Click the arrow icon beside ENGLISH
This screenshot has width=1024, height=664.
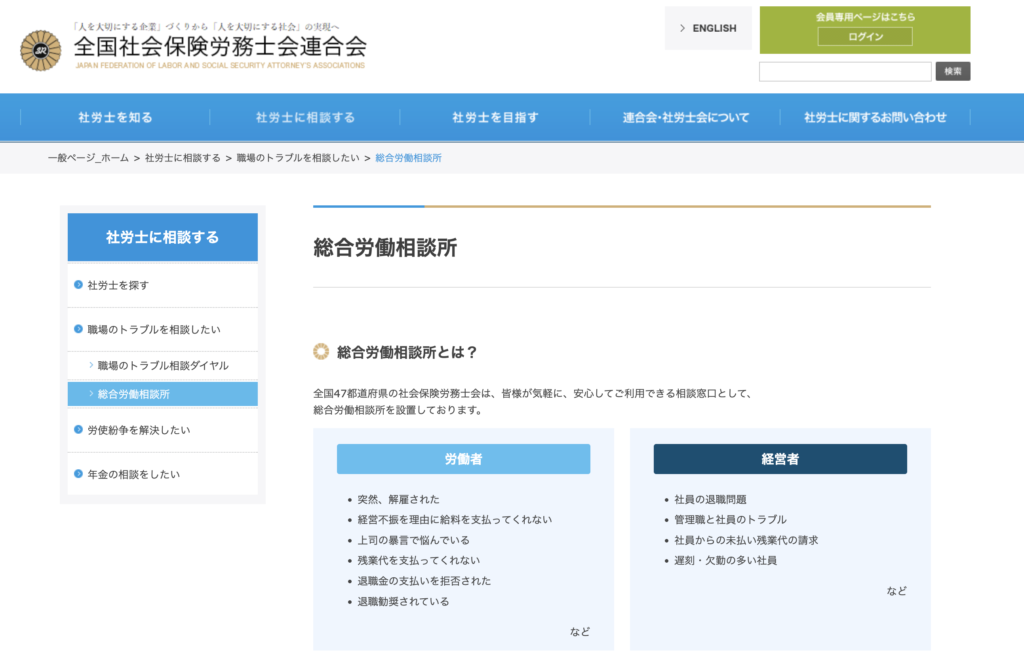tap(682, 28)
